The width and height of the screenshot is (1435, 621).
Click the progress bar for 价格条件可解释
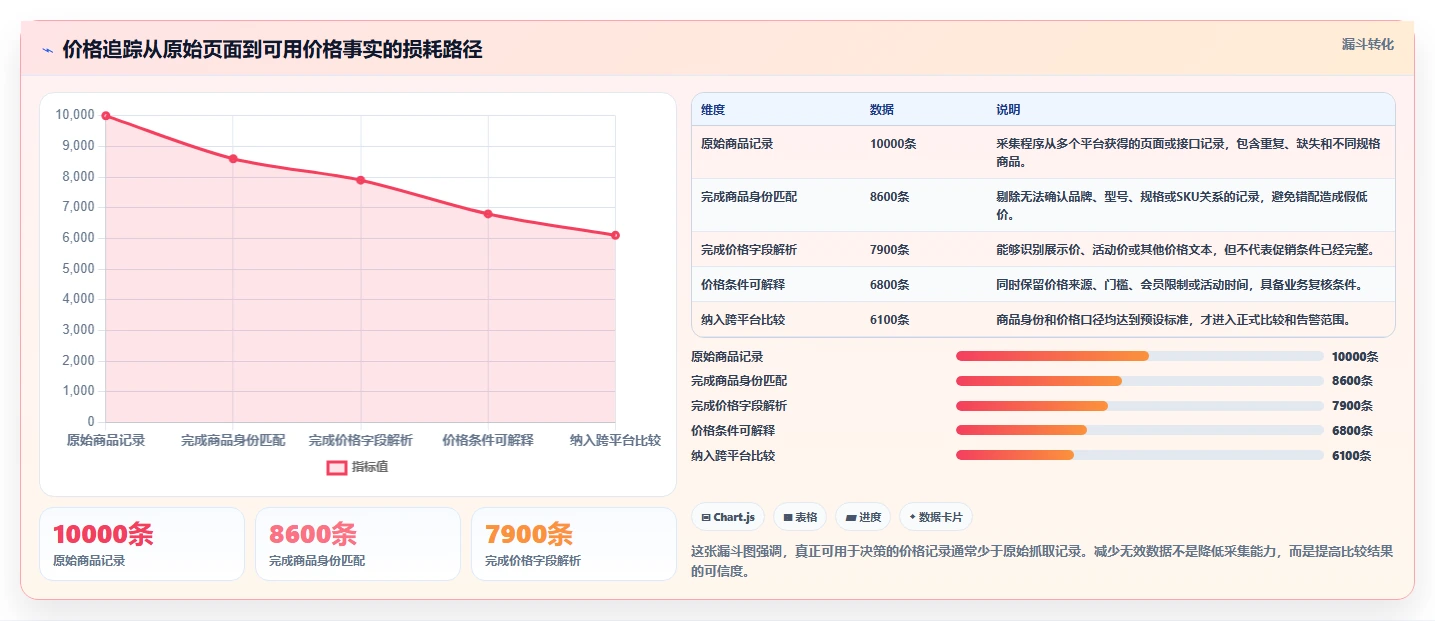tap(1140, 430)
